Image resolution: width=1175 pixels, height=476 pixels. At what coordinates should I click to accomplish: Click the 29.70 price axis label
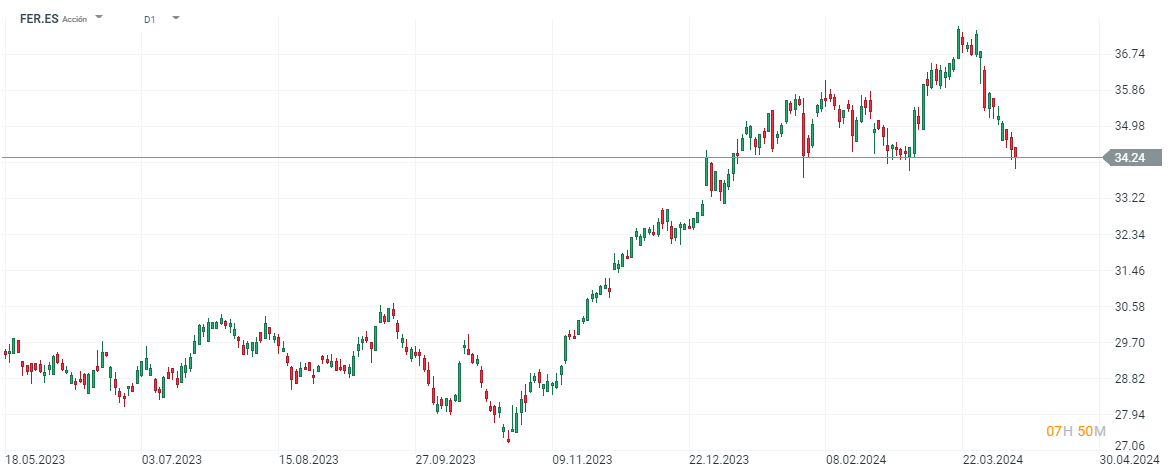point(1129,342)
